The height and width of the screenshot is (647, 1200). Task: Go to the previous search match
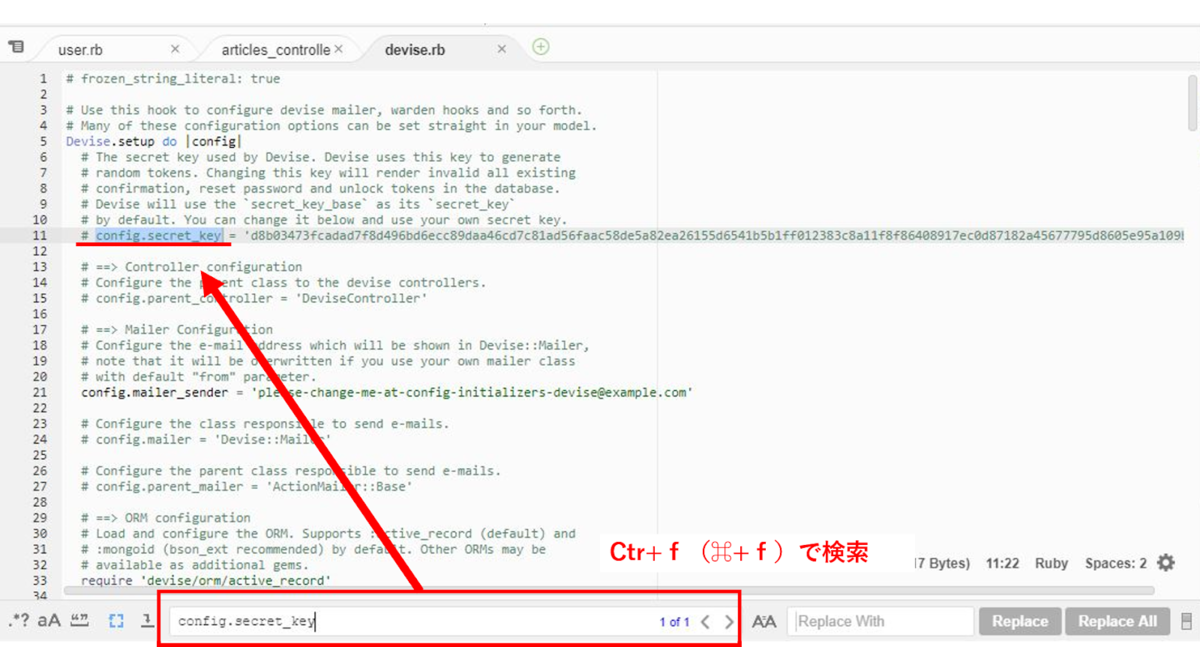coord(705,622)
